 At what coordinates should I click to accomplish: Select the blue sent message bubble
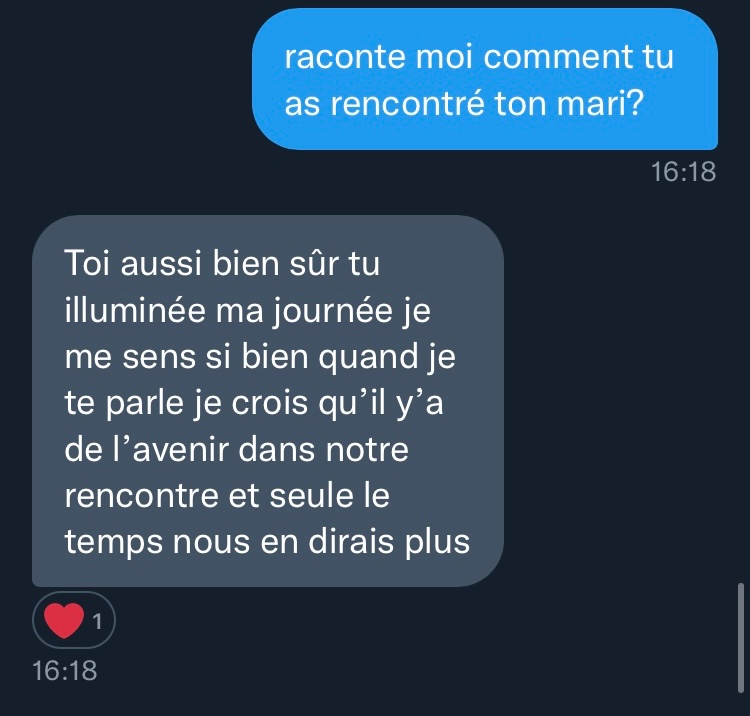point(485,79)
